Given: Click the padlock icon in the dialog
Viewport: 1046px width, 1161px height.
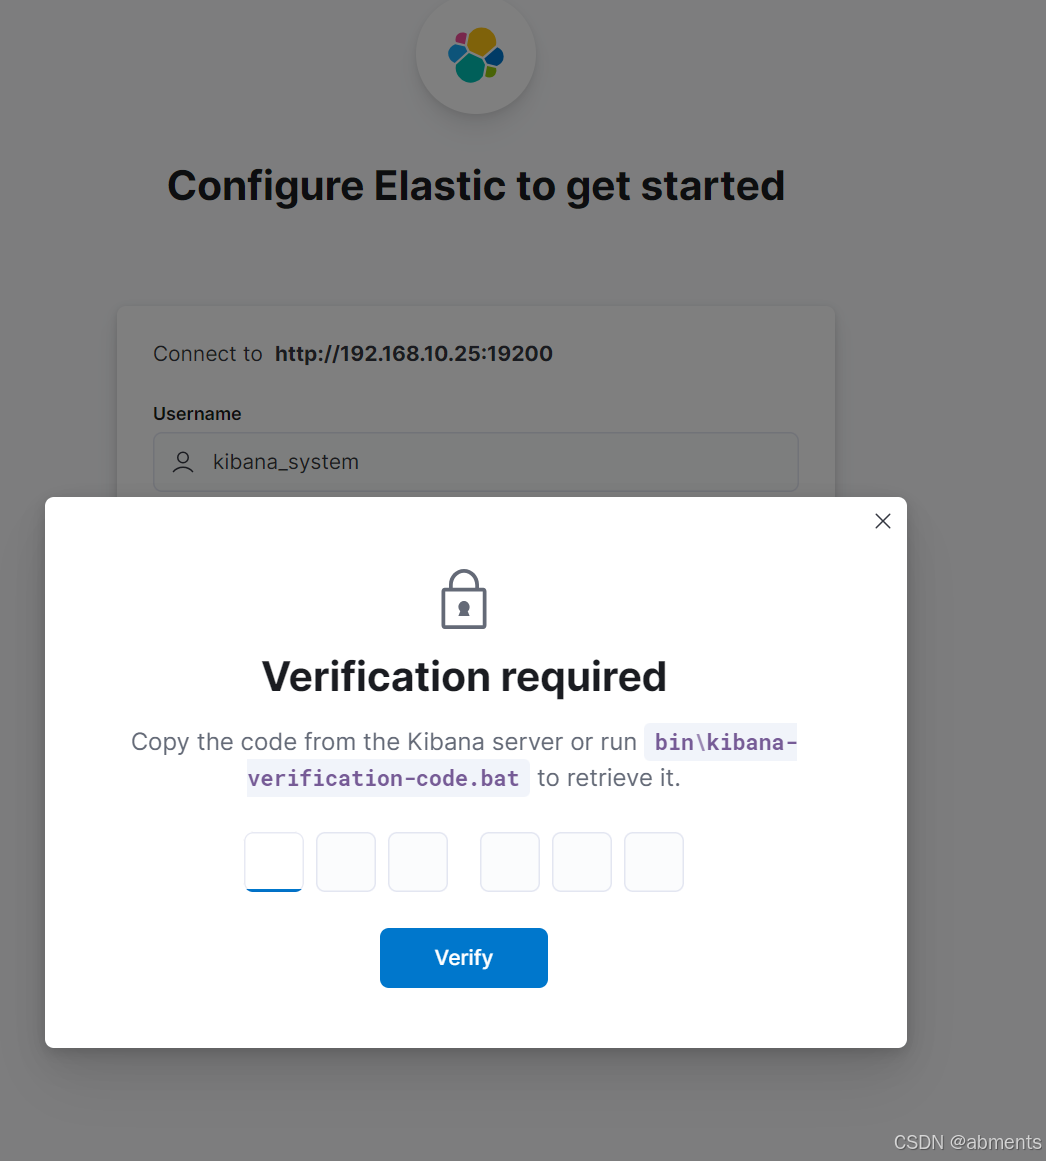Looking at the screenshot, I should click(464, 600).
